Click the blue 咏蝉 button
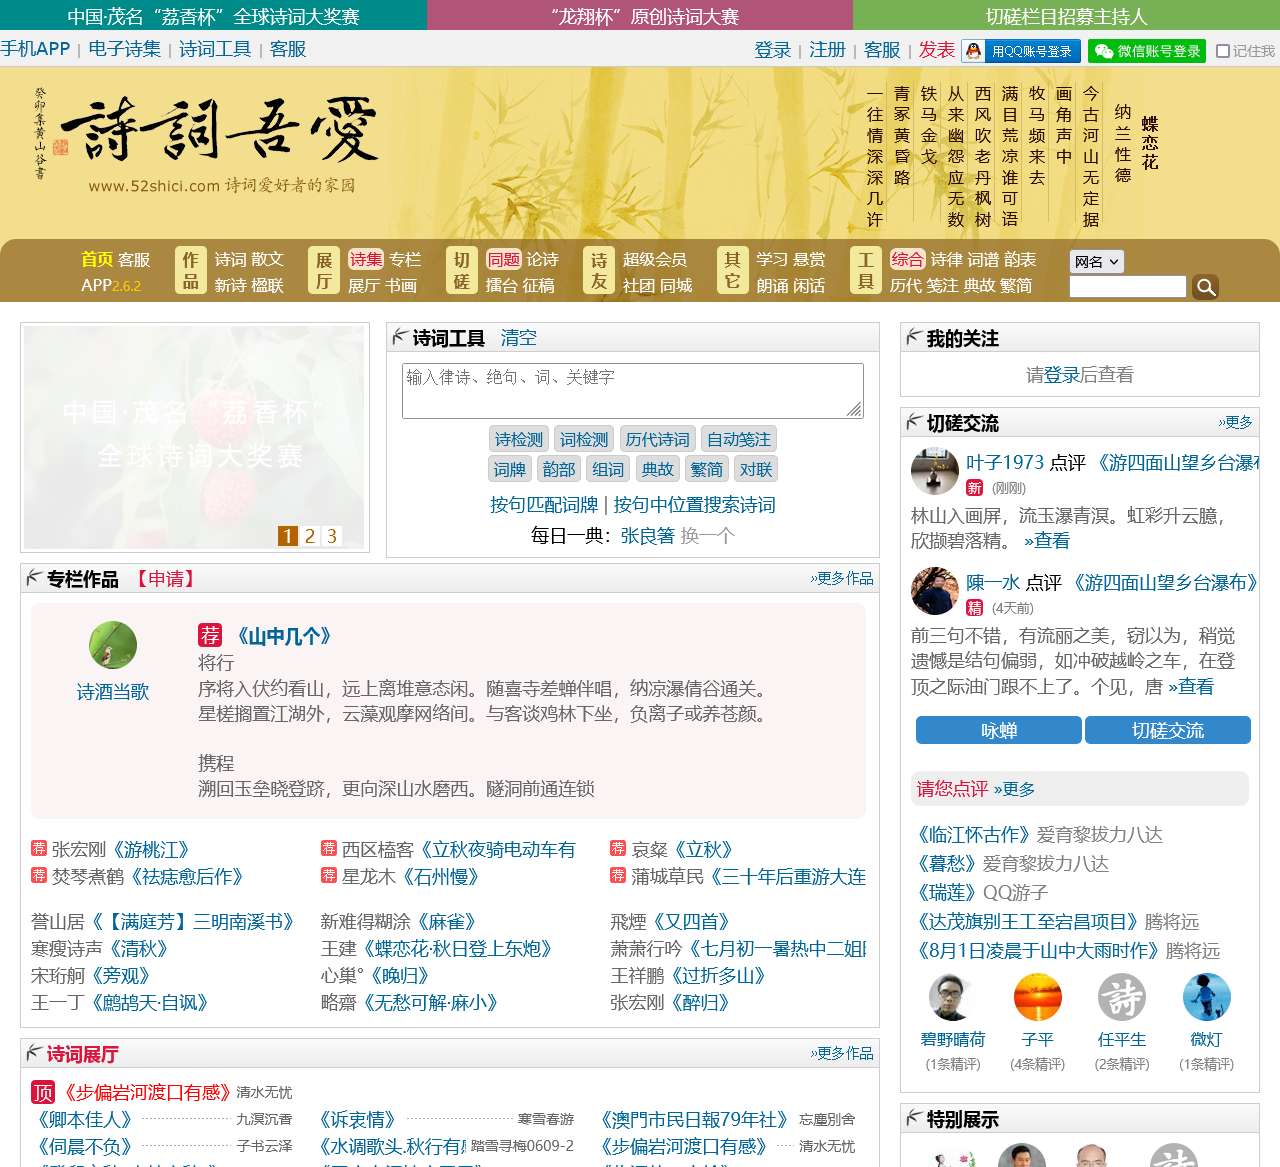This screenshot has height=1167, width=1280. (999, 730)
